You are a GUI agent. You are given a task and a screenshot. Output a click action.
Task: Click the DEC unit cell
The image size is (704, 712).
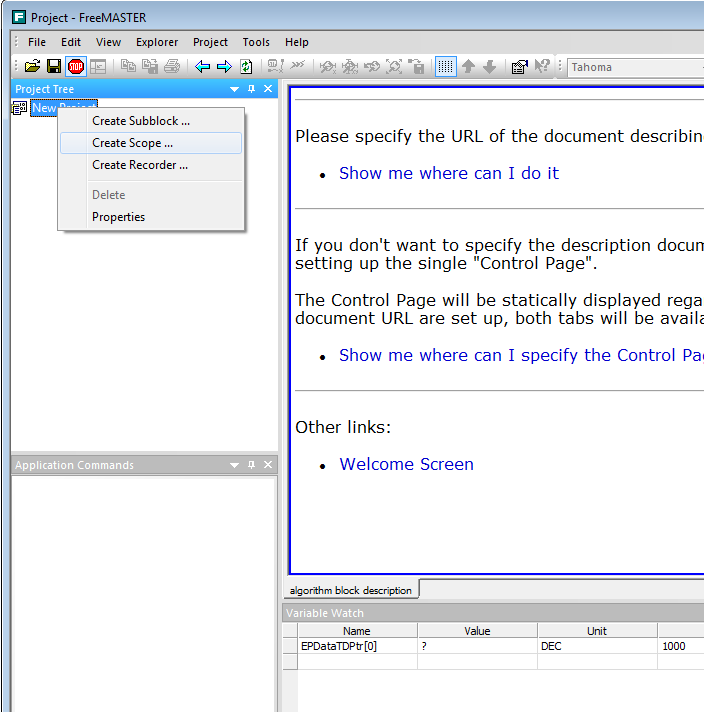click(x=597, y=646)
